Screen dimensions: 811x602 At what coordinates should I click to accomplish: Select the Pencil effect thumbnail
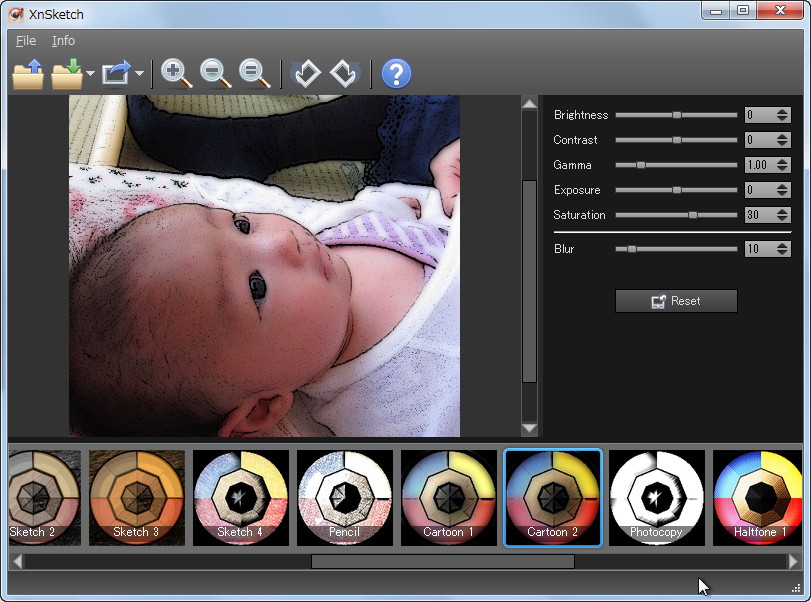click(344, 498)
